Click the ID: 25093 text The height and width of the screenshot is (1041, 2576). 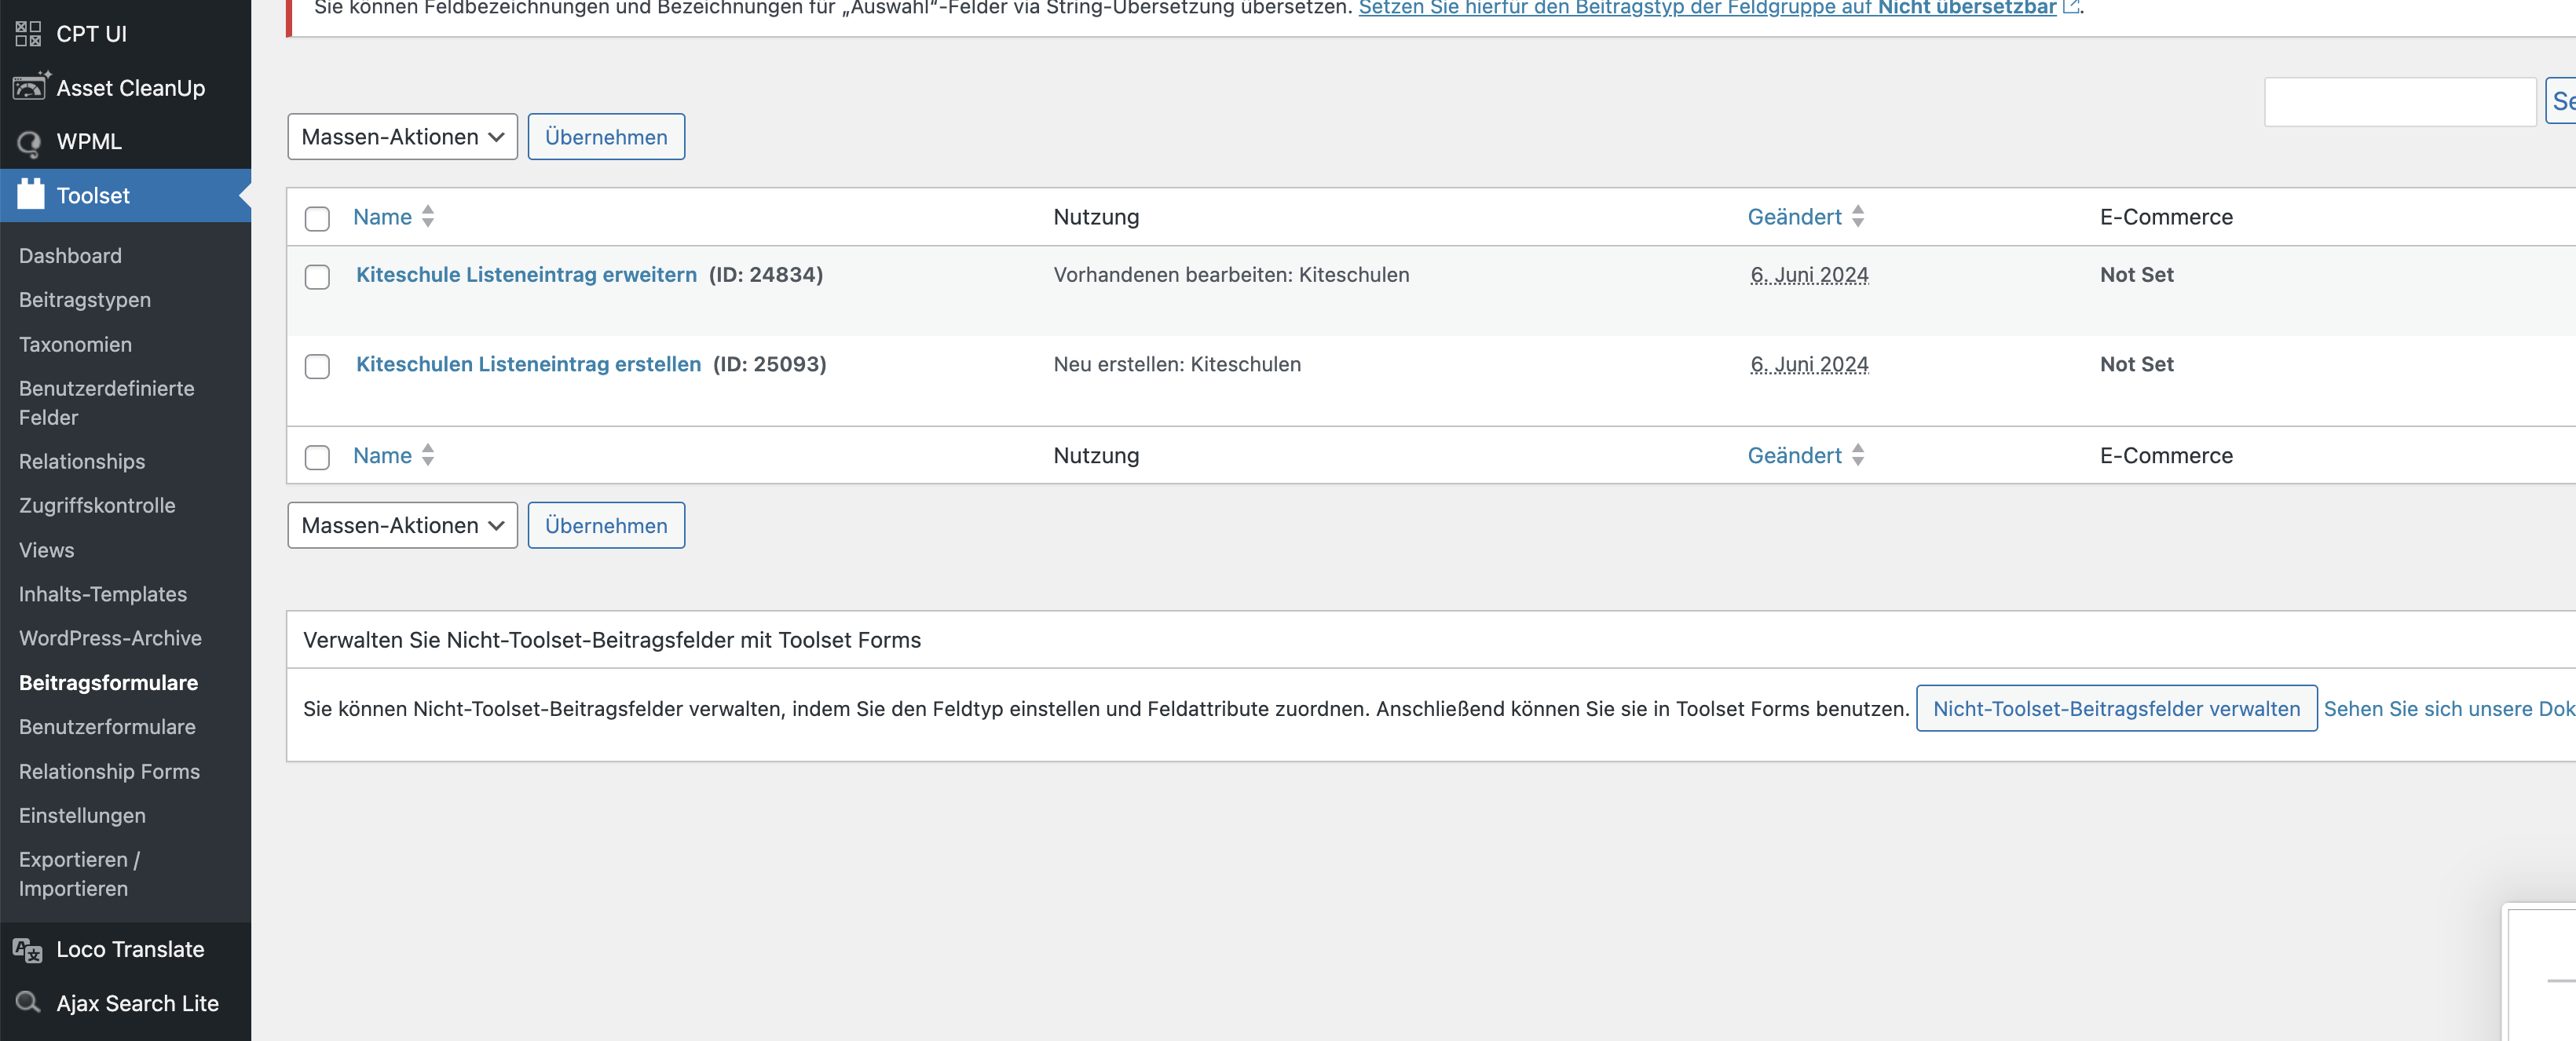(770, 364)
